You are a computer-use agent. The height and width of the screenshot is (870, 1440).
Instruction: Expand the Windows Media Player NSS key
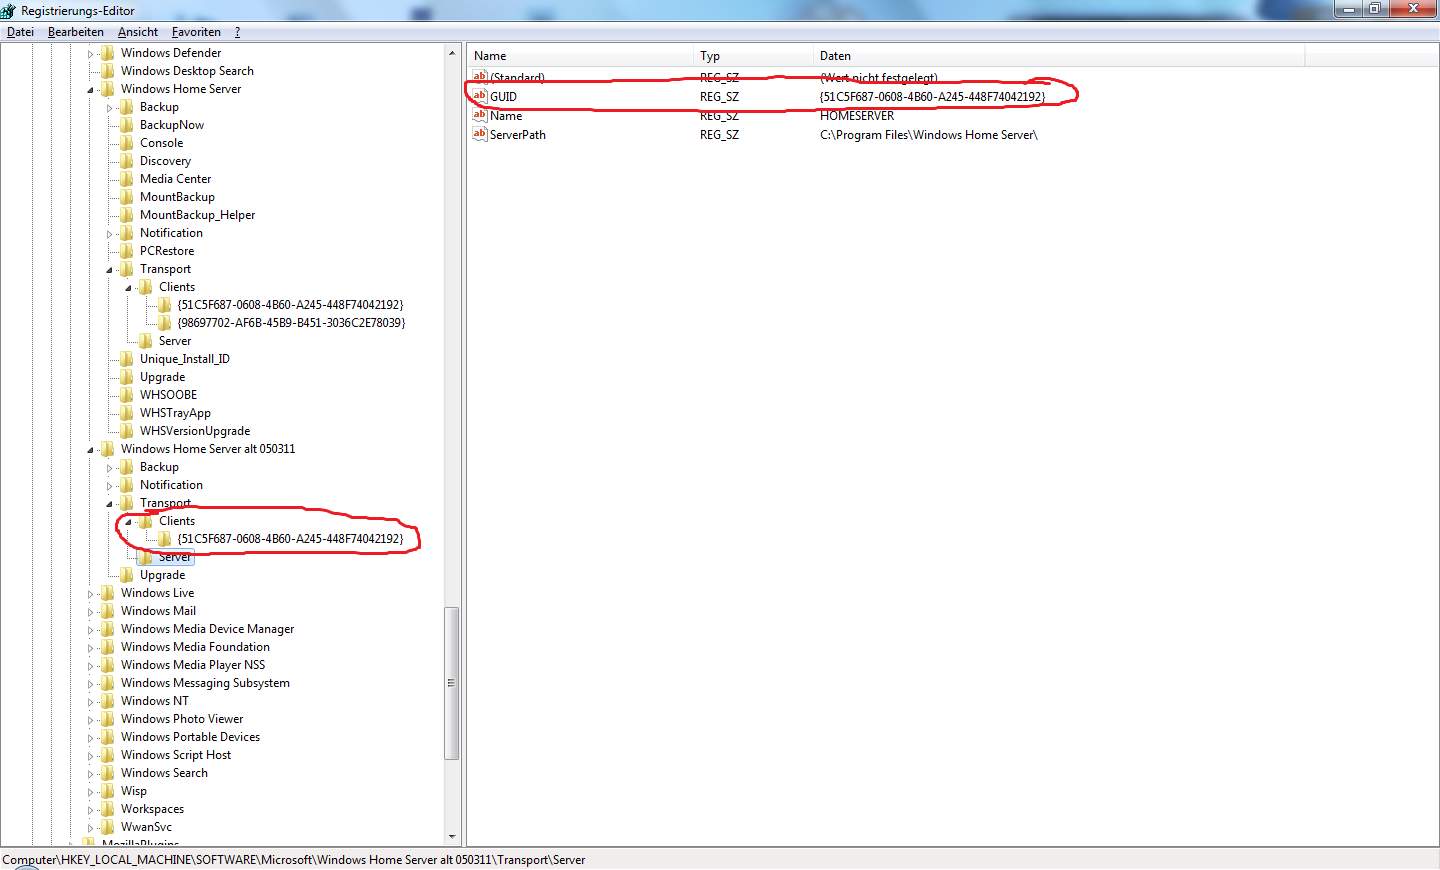[91, 666]
